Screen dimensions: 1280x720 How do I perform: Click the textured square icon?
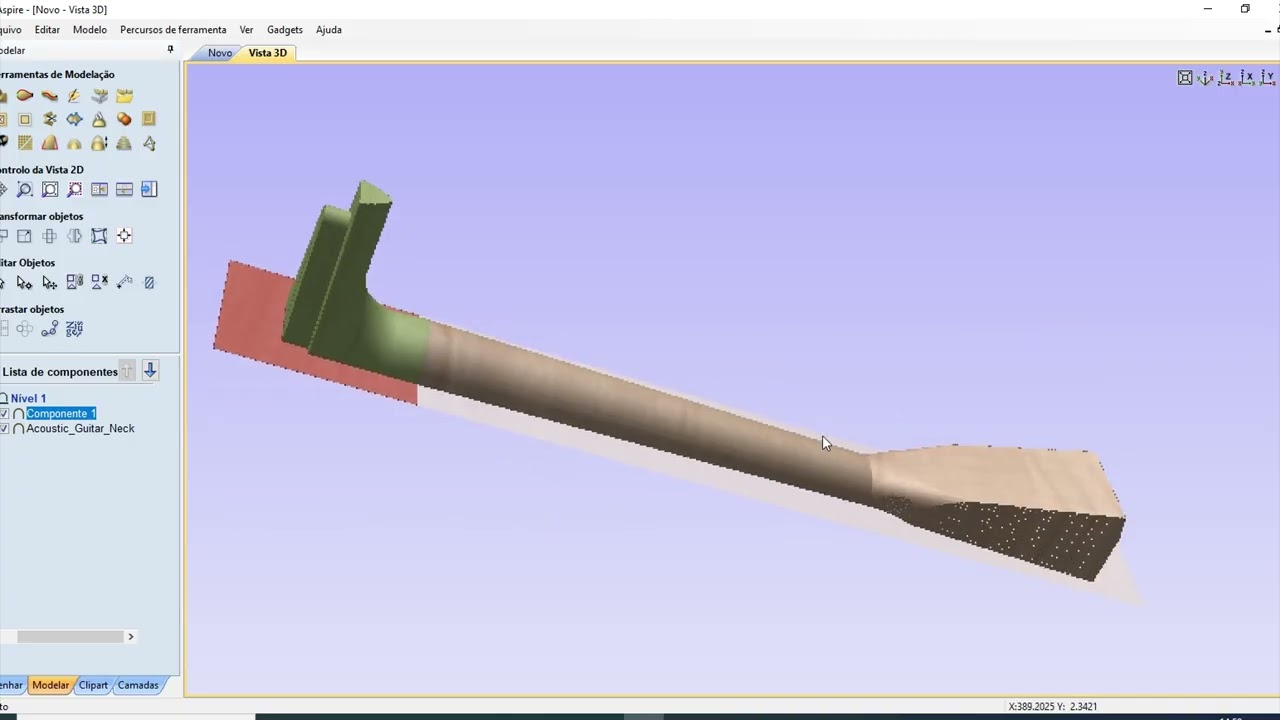coord(25,142)
